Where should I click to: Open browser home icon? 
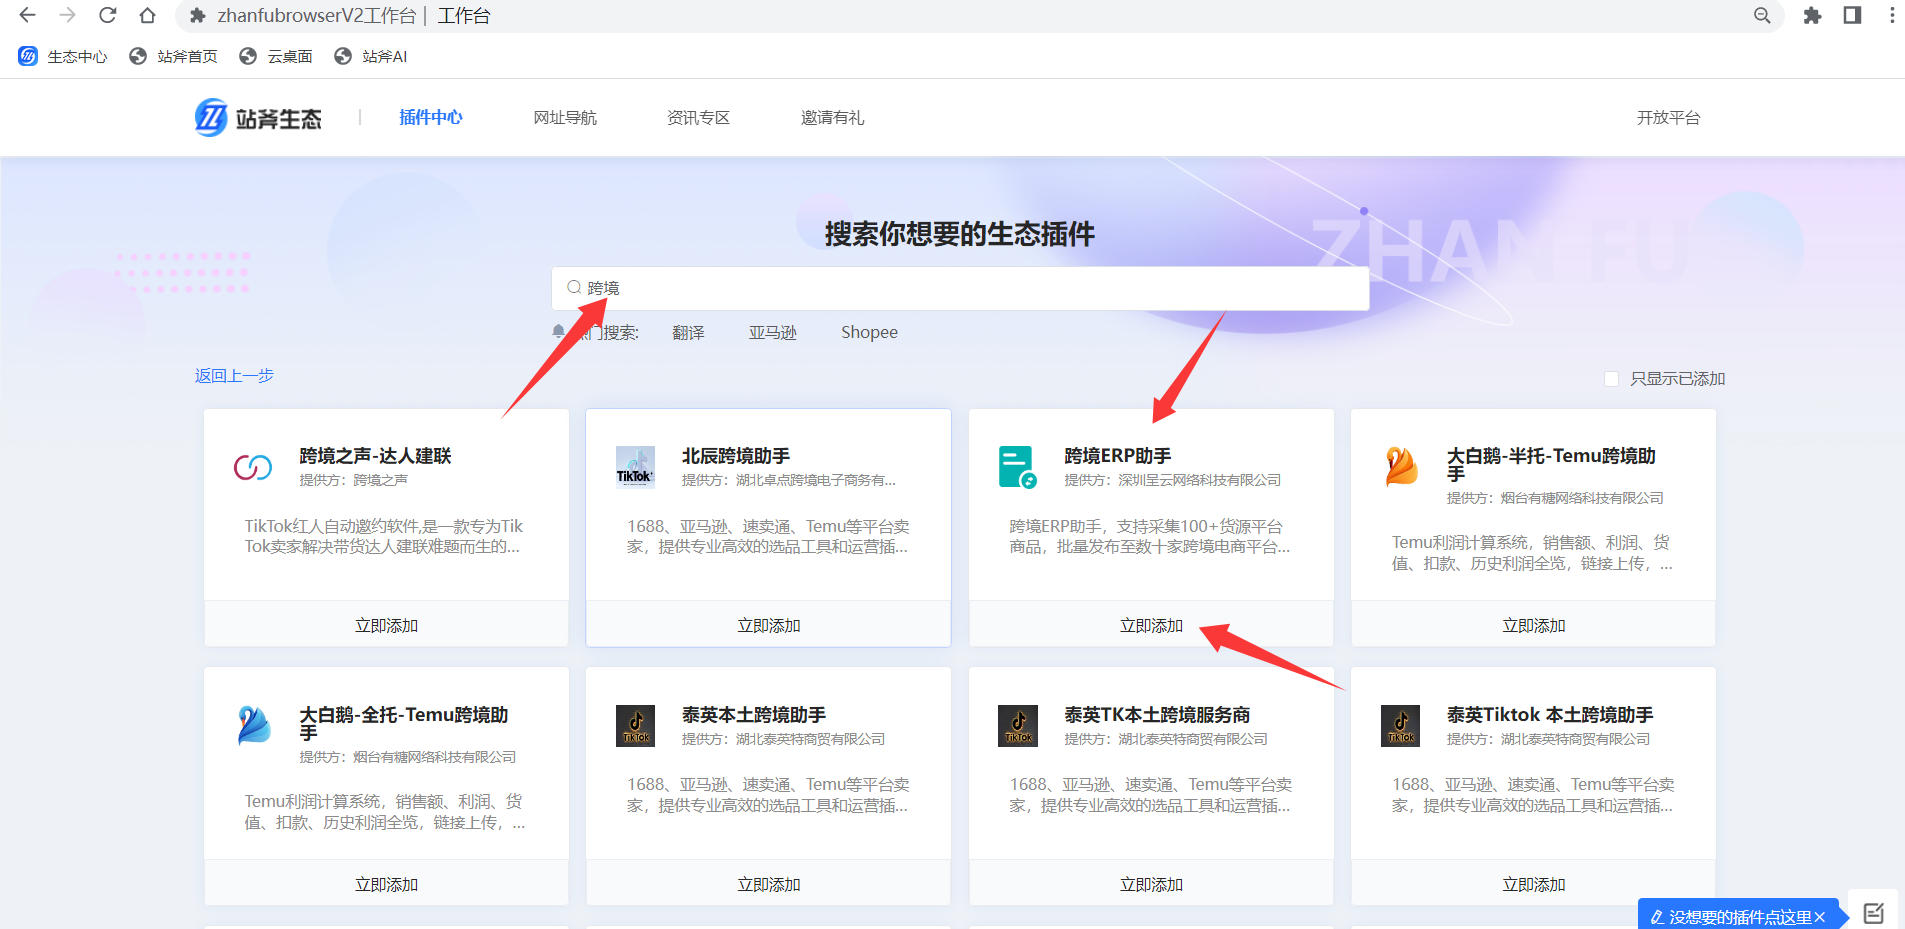click(x=147, y=15)
